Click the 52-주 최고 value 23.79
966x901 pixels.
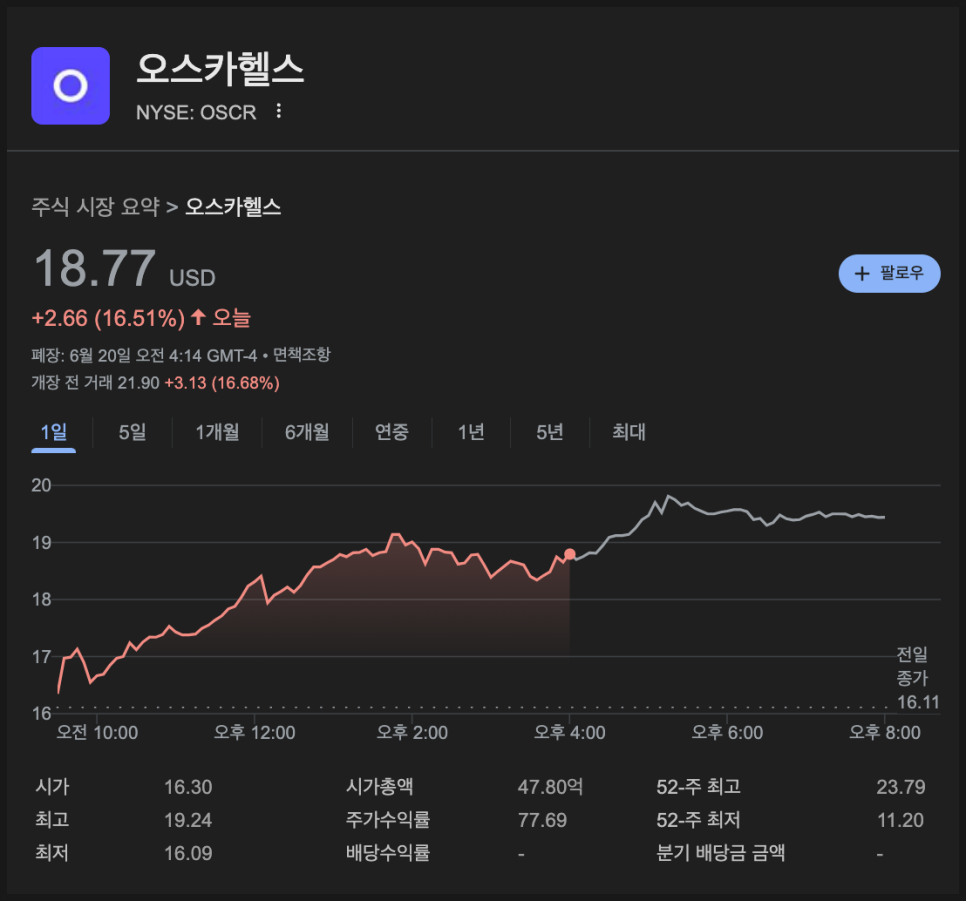[901, 787]
